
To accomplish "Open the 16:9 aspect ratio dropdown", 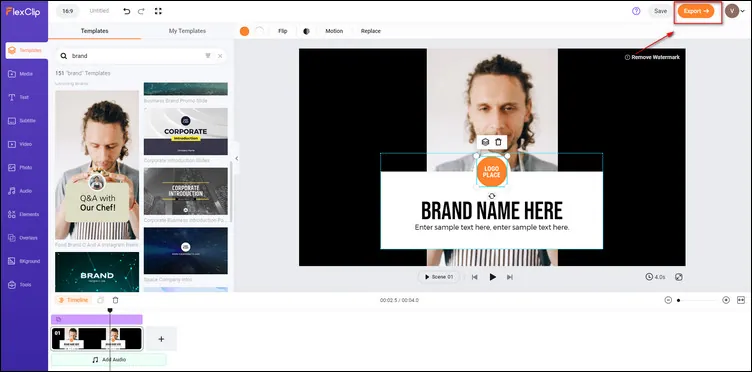I will point(68,11).
